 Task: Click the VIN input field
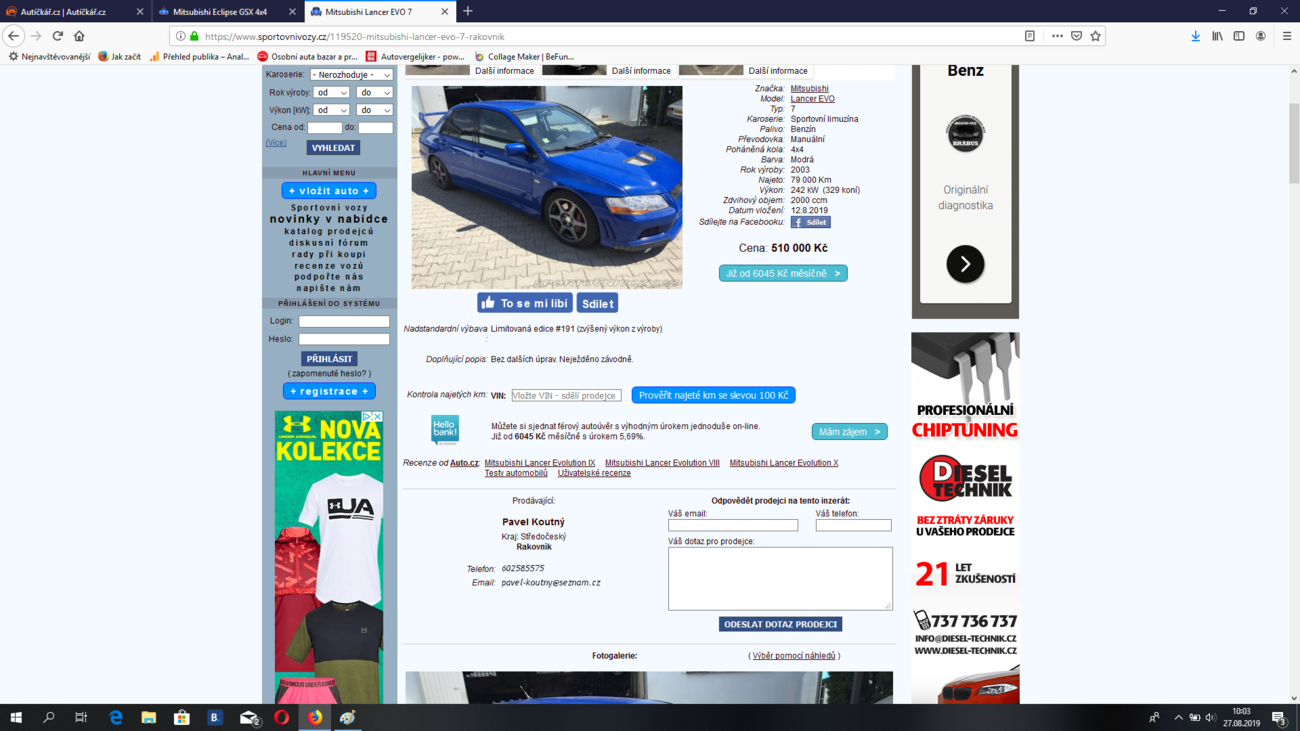coord(566,396)
